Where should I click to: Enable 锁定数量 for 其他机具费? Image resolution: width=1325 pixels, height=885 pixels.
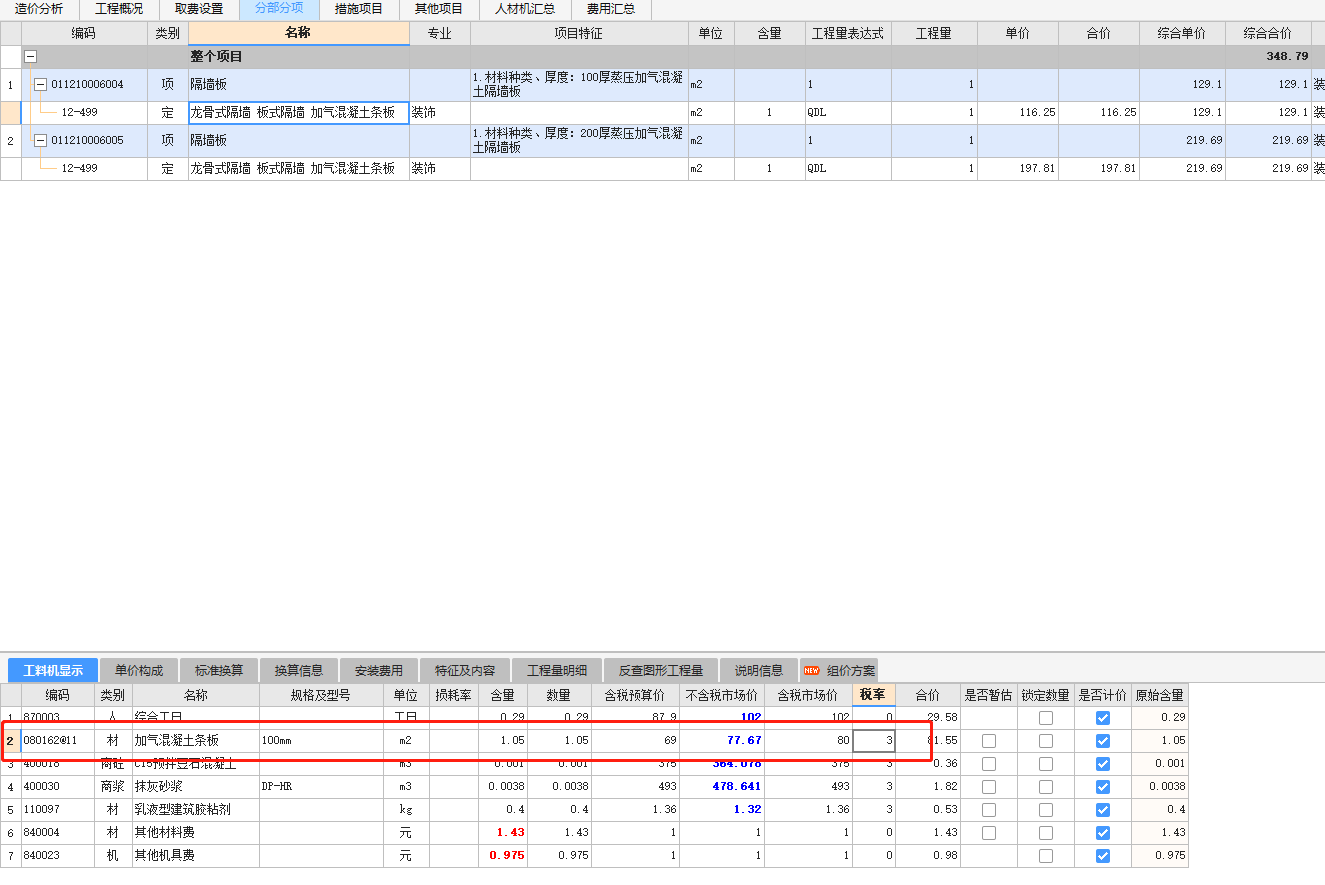[1046, 856]
